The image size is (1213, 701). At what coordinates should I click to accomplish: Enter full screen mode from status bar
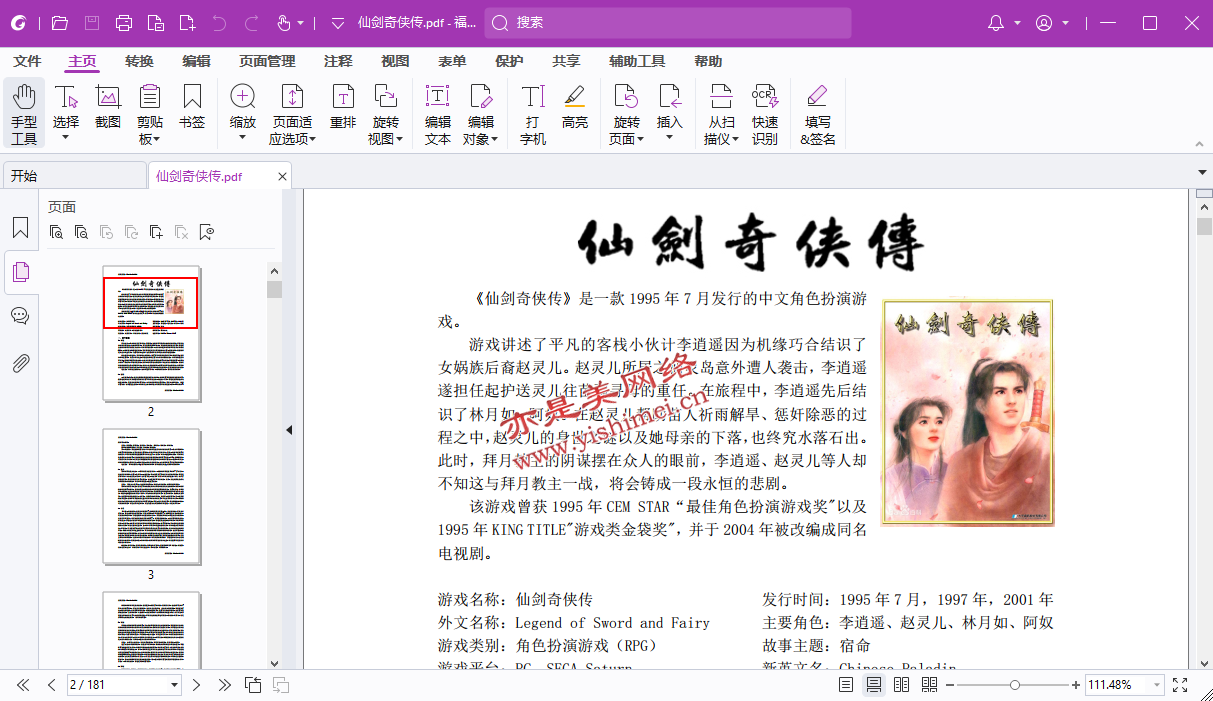point(1180,685)
